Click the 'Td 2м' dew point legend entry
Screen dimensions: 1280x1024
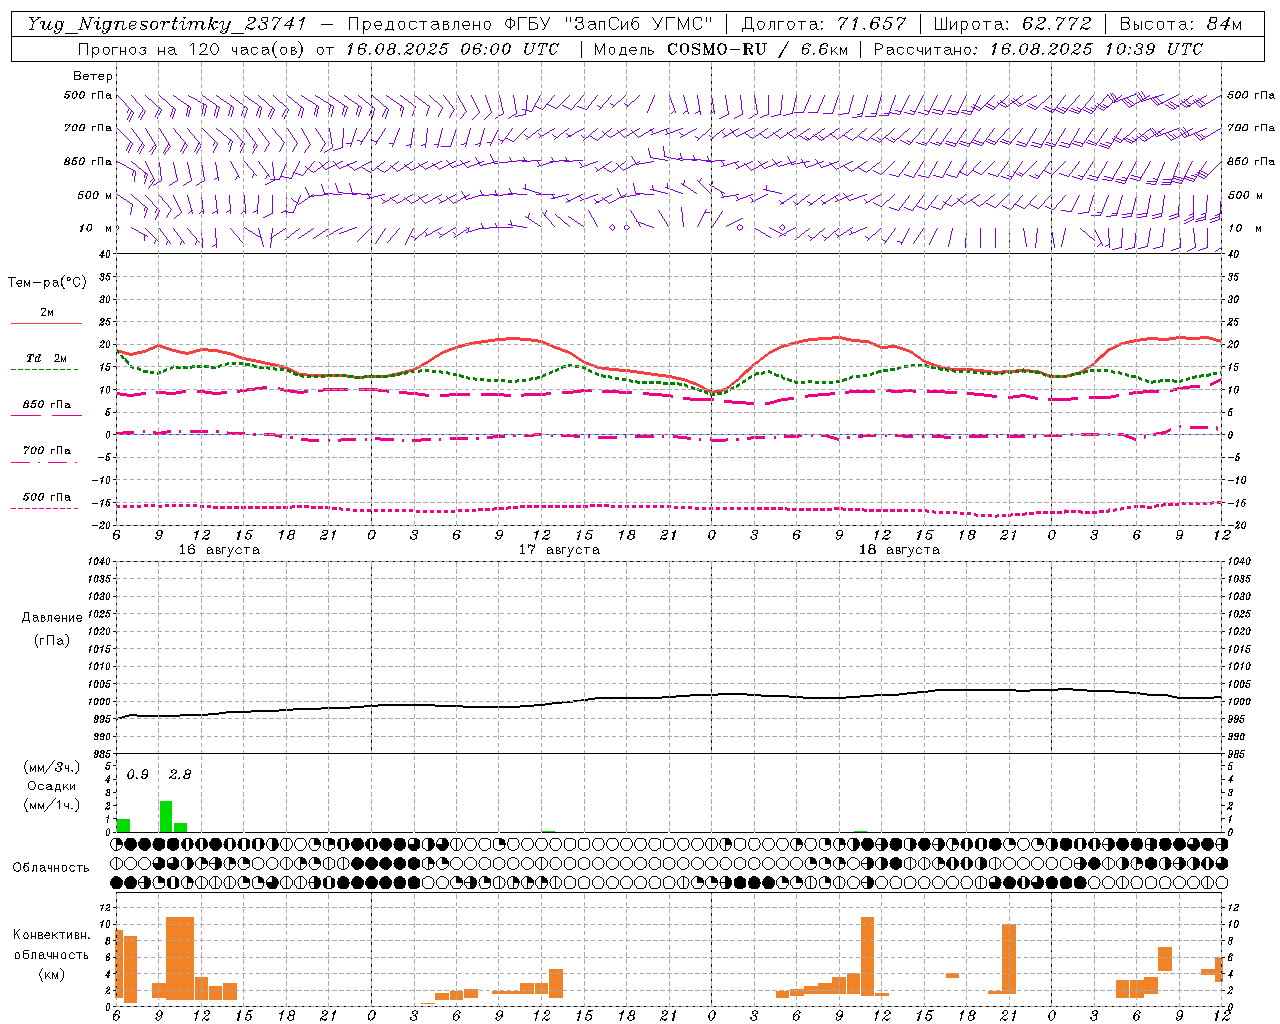click(x=46, y=358)
